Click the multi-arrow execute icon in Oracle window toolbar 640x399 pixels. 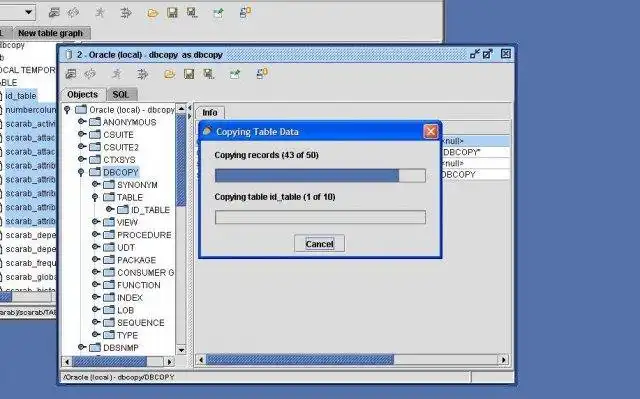pyautogui.click(x=142, y=74)
